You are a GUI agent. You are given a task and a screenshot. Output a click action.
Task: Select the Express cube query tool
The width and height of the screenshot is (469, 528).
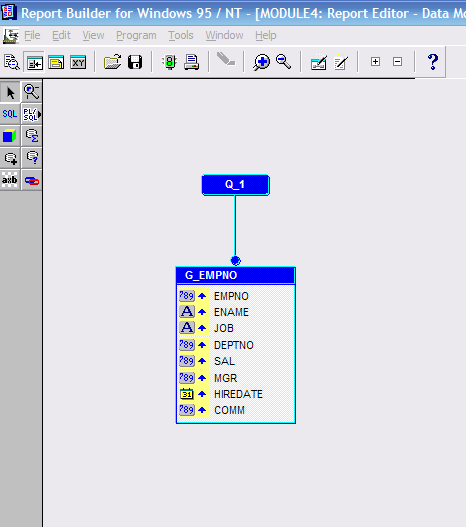click(x=10, y=136)
